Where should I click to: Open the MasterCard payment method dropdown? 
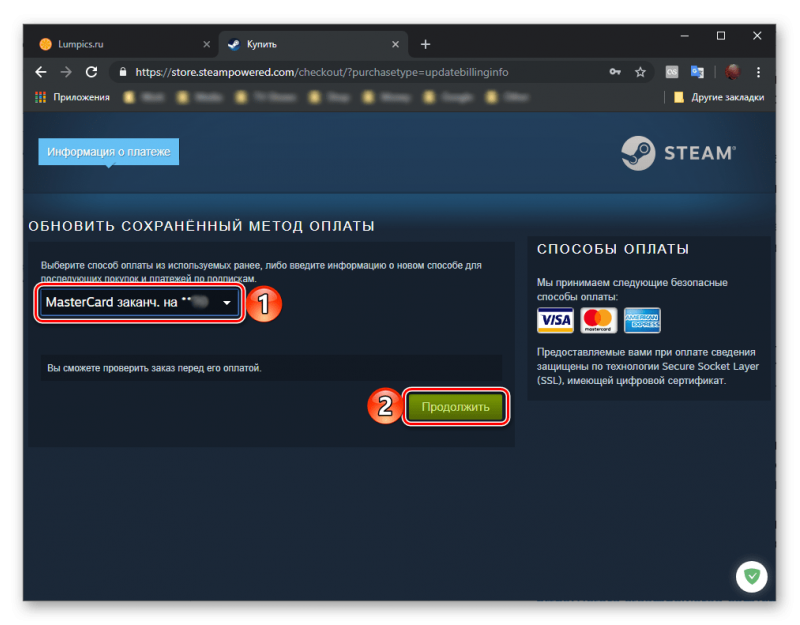click(x=139, y=303)
